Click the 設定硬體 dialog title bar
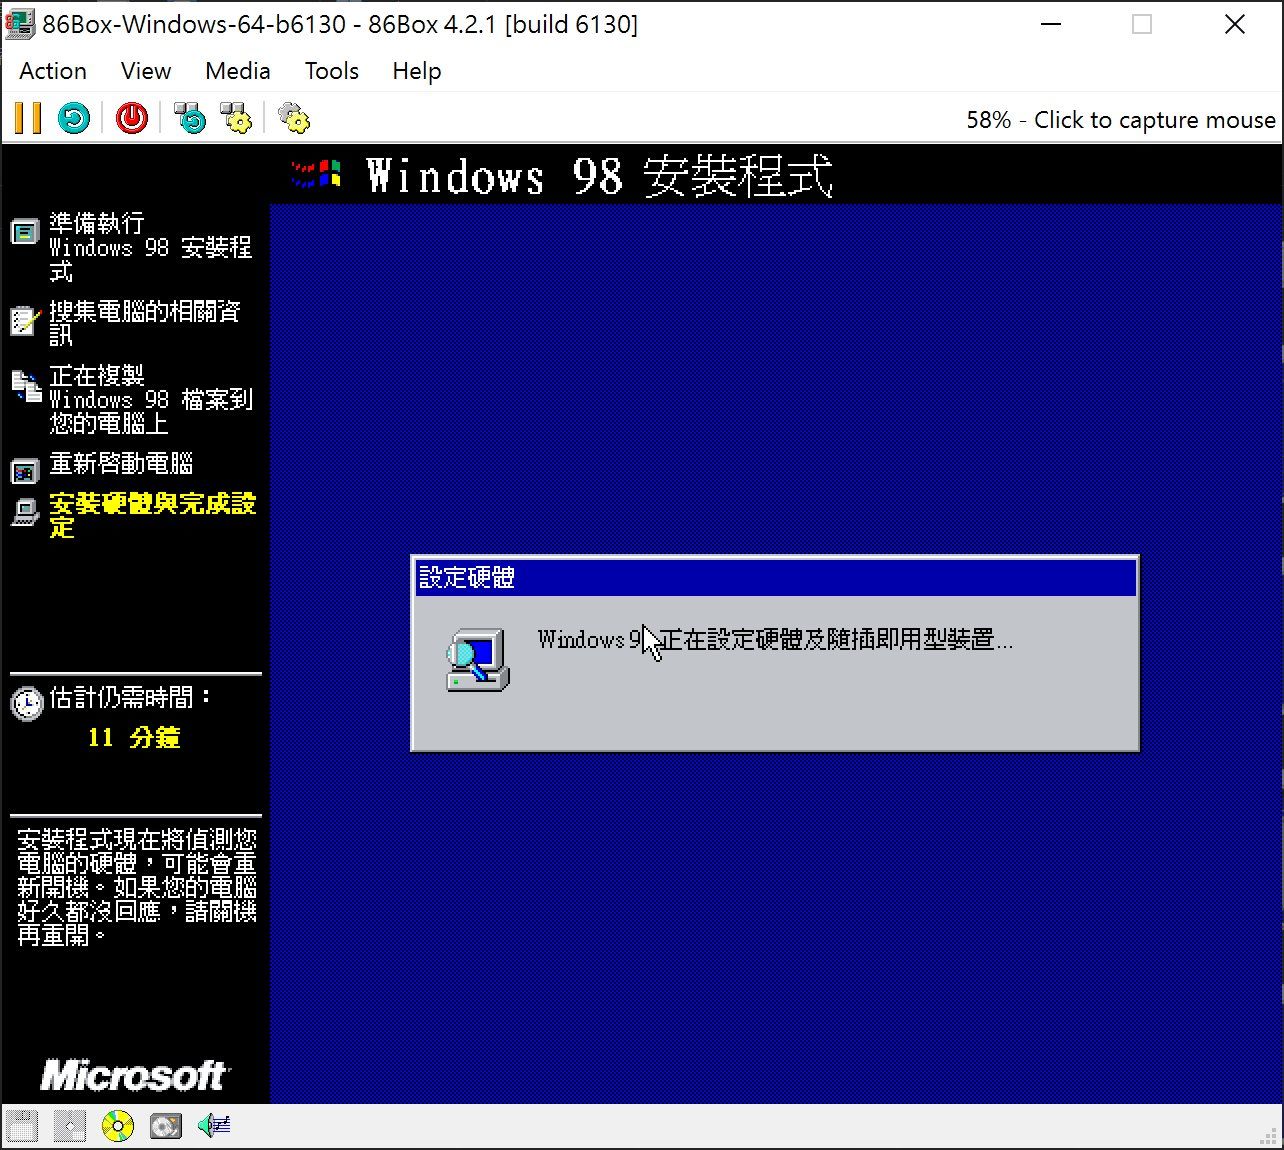The height and width of the screenshot is (1150, 1284). point(775,578)
